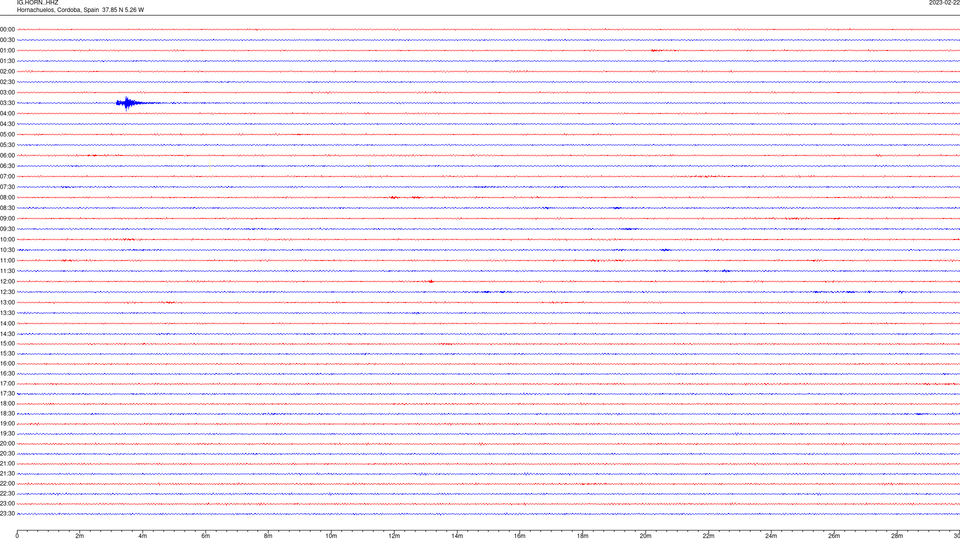
Task: Click the 09:00 time label
Action: (7, 219)
